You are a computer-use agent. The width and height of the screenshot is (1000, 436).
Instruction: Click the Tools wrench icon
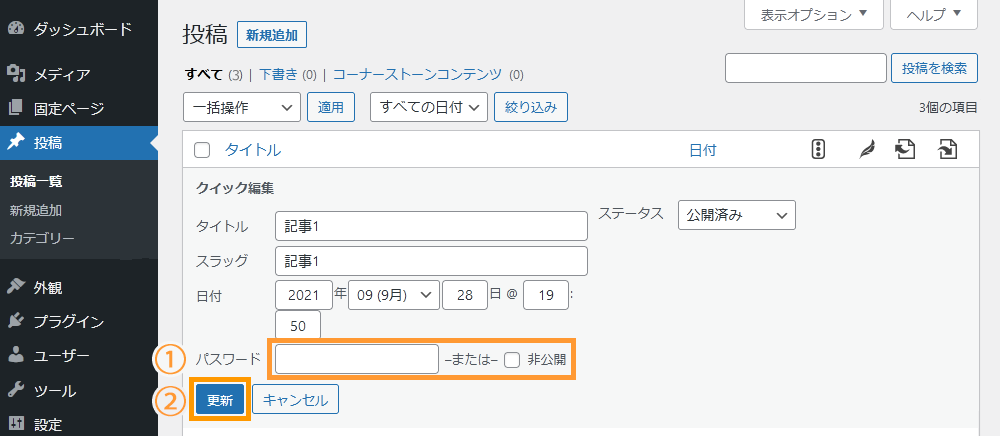(x=16, y=389)
